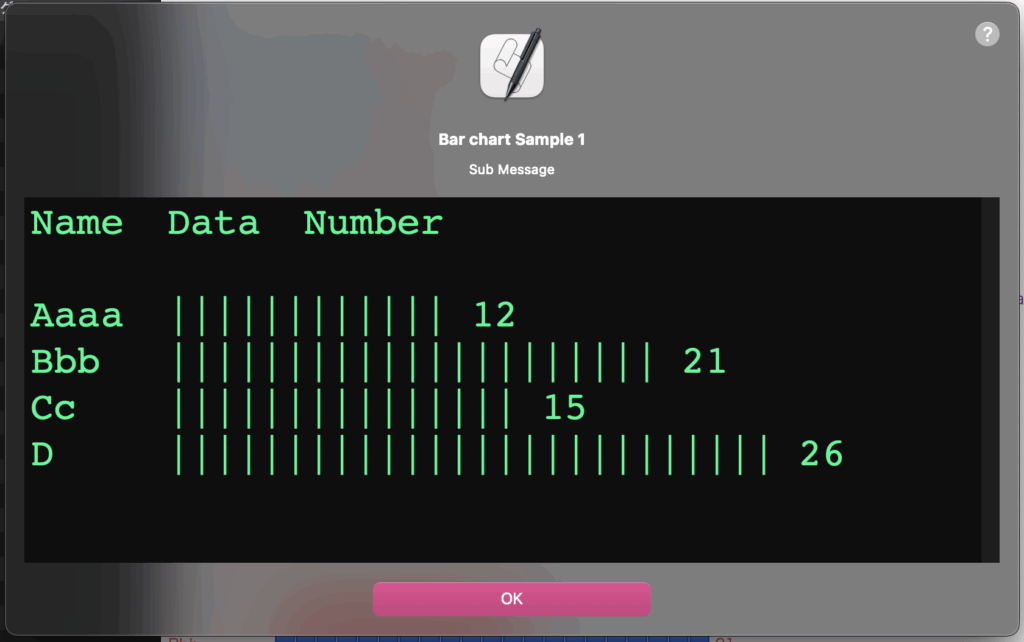The image size is (1024, 642).
Task: Click the number 26 value
Action: 821,455
